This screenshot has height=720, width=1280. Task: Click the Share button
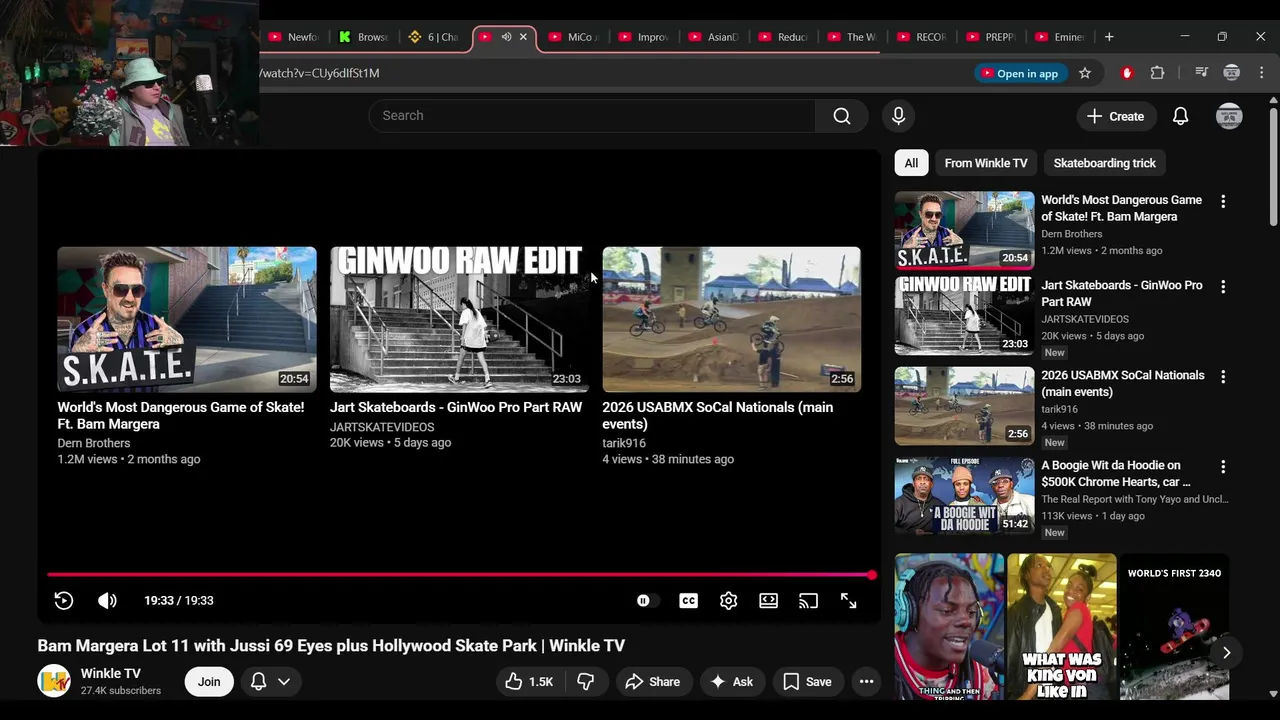click(x=652, y=681)
